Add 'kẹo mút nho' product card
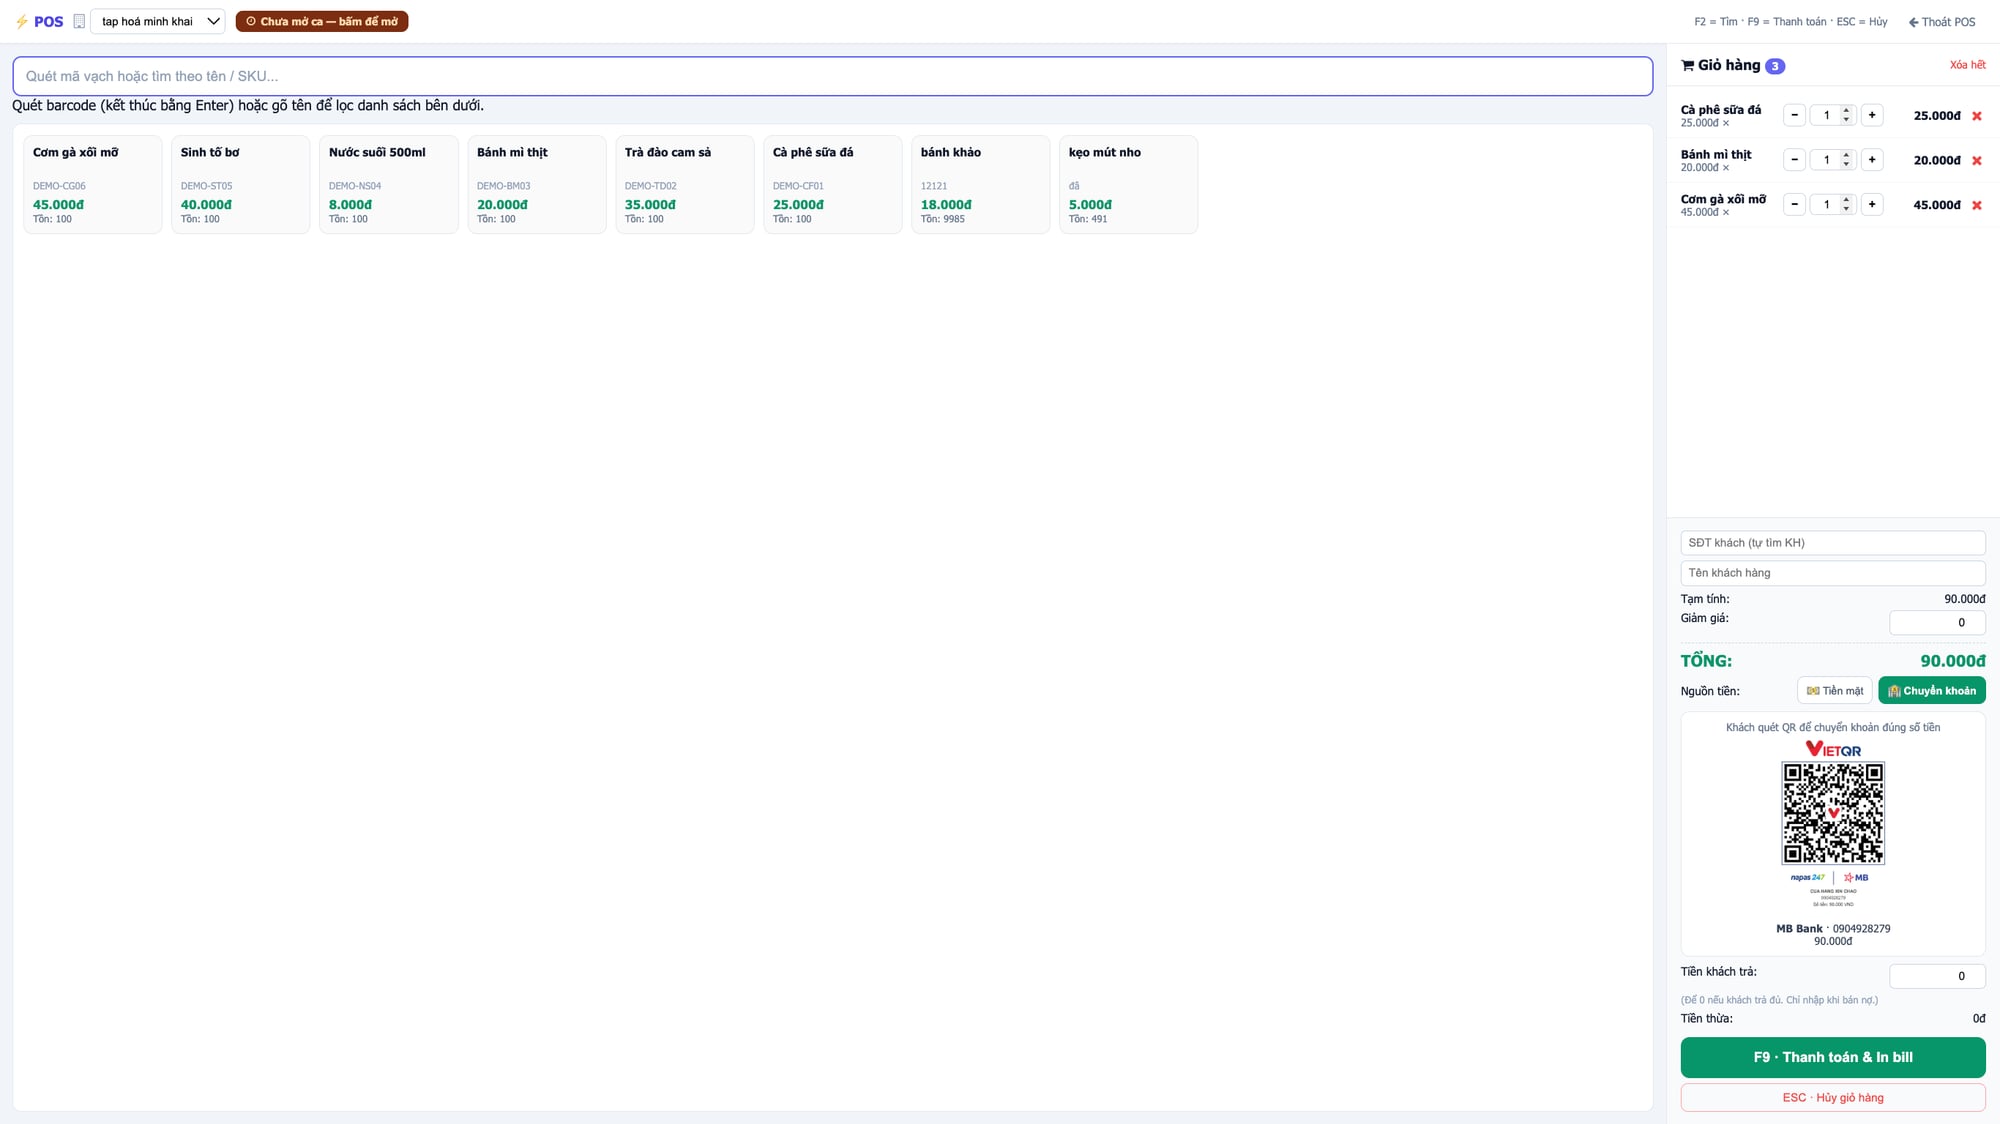 point(1128,184)
